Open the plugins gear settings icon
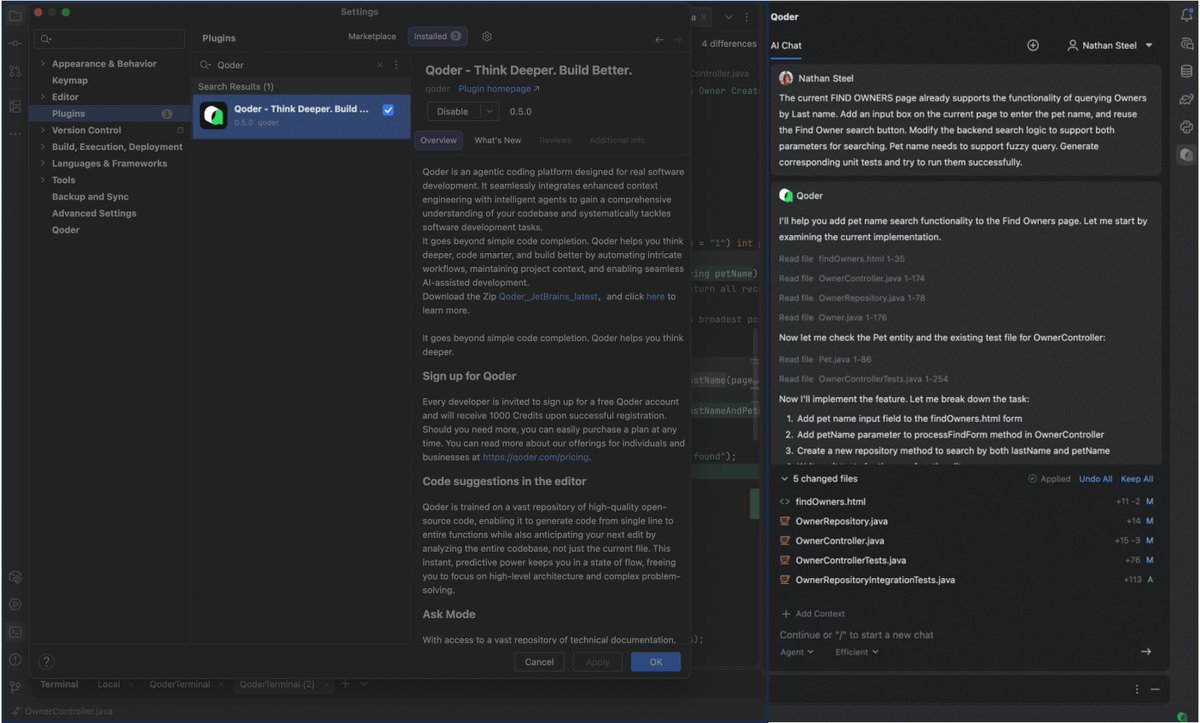This screenshot has width=1200, height=723. (x=487, y=36)
